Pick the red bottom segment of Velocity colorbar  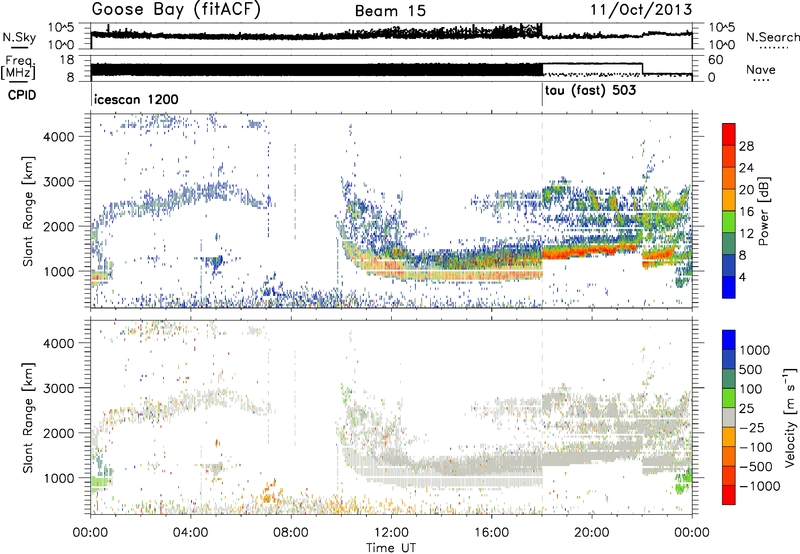pyautogui.click(x=729, y=495)
